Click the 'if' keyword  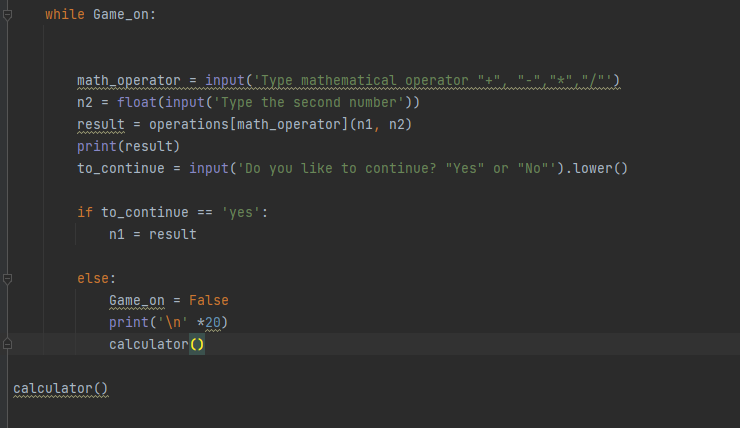tap(85, 212)
